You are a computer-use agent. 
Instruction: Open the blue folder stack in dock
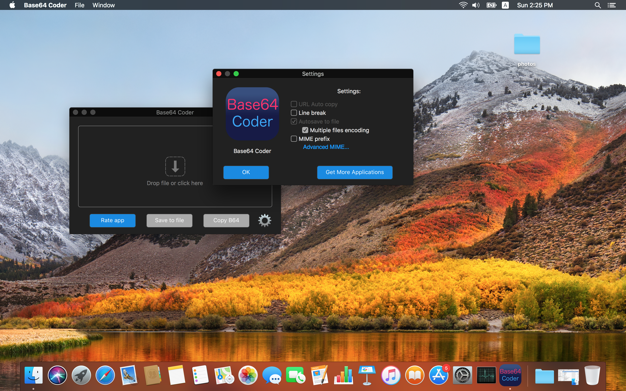[544, 376]
